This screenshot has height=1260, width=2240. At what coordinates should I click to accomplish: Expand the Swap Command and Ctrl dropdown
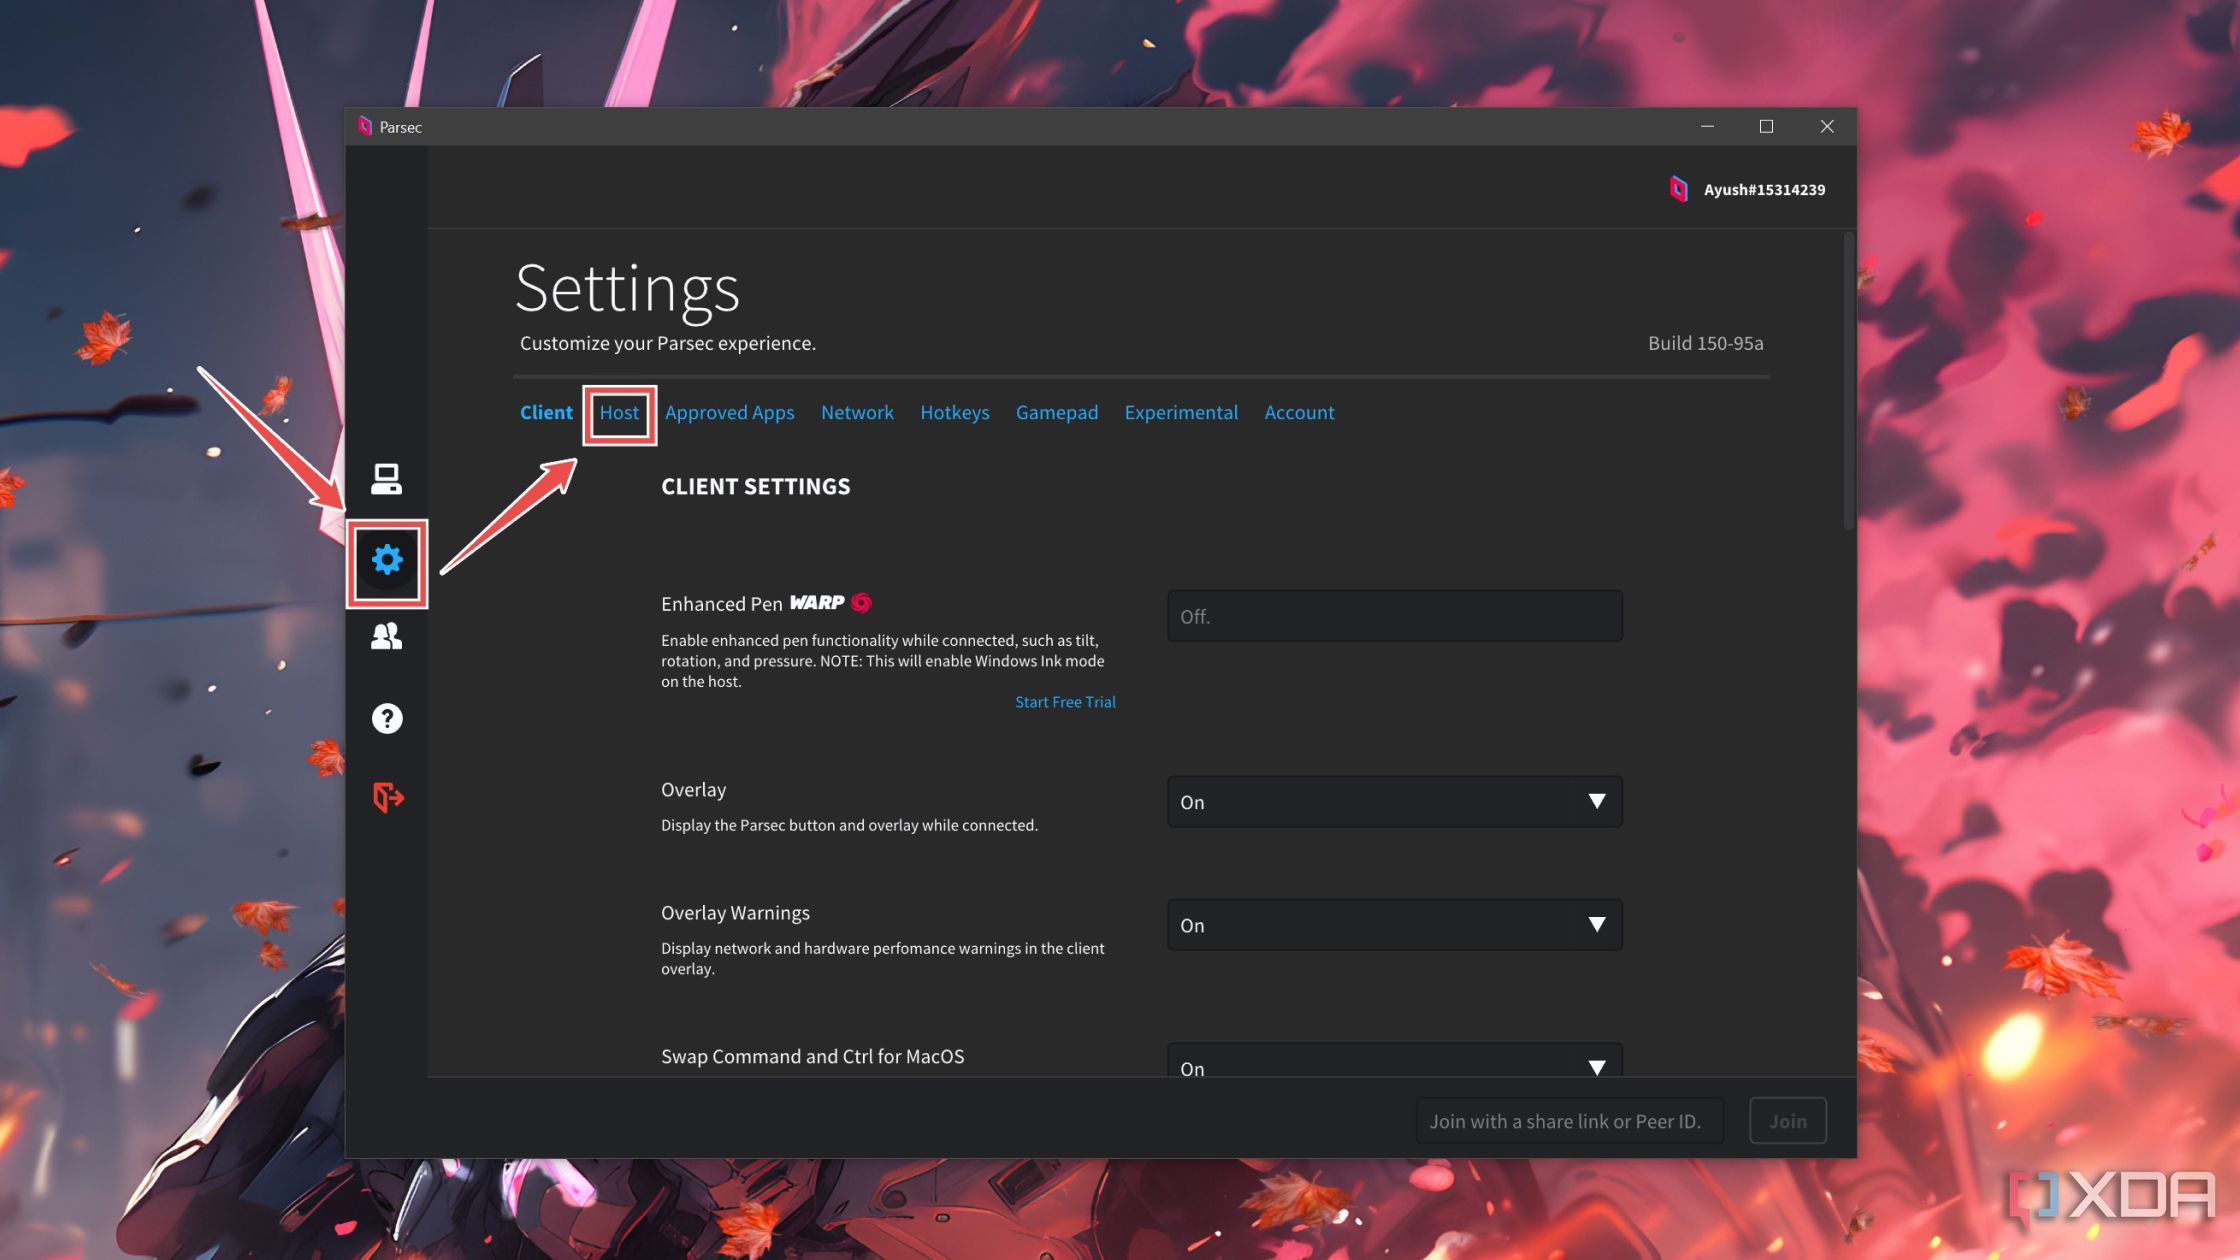1595,1068
